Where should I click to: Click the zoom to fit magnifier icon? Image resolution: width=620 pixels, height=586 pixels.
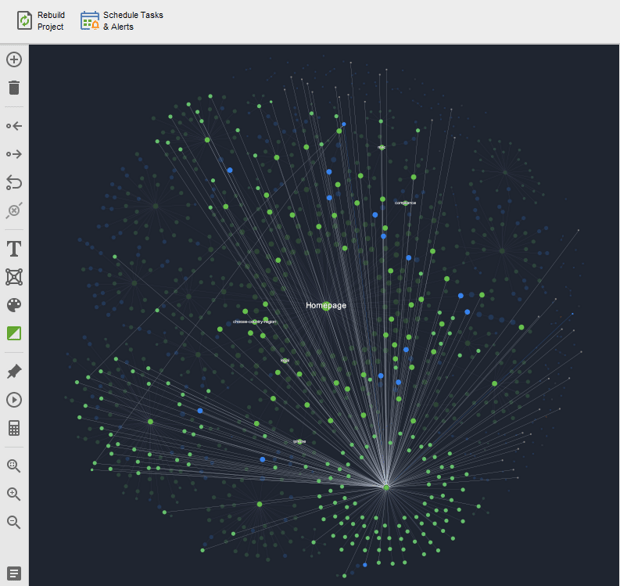point(14,466)
